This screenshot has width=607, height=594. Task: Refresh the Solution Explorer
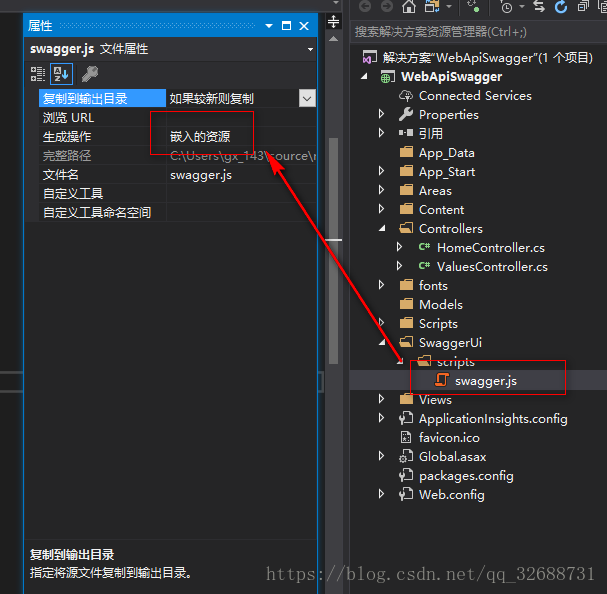(x=561, y=7)
